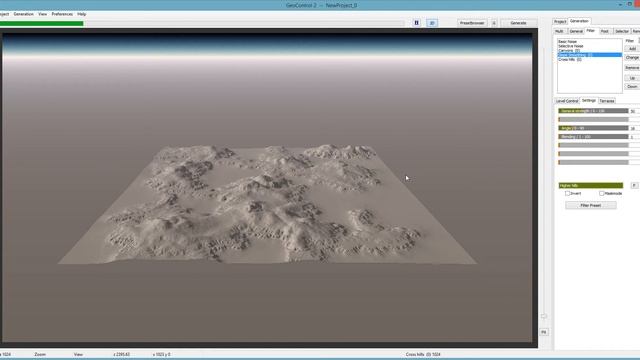Switch to the Generation tab
640x360 pixels.
(579, 21)
